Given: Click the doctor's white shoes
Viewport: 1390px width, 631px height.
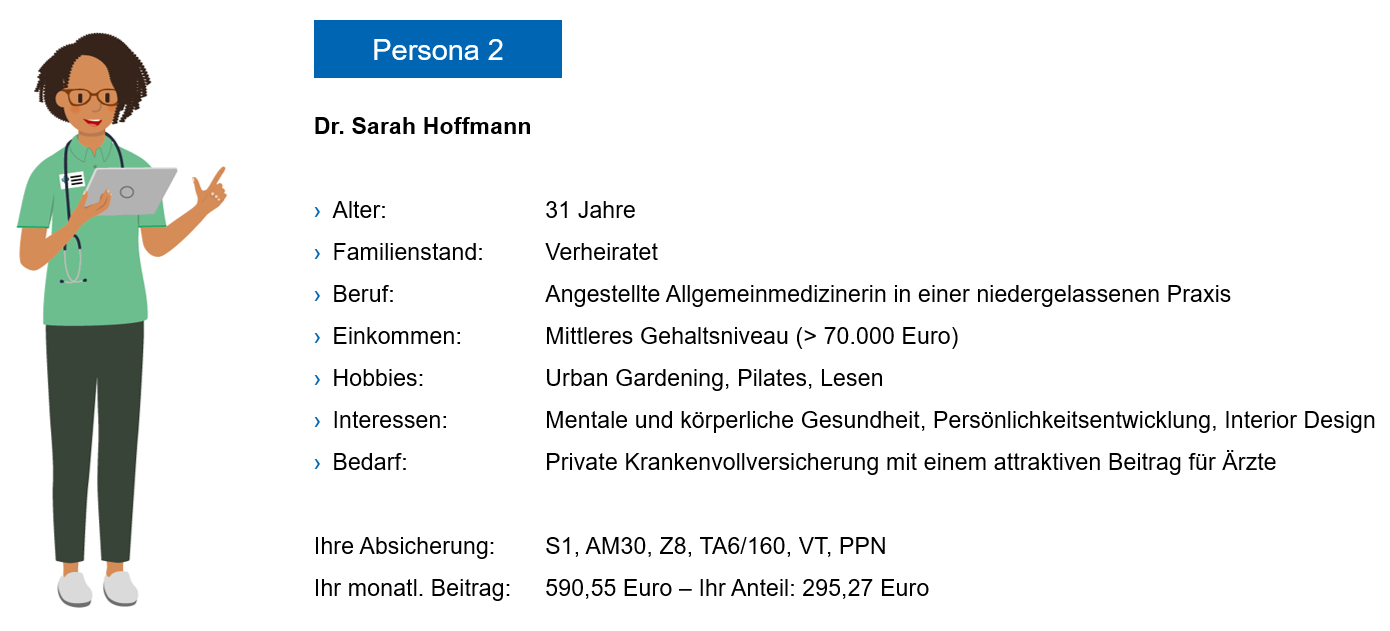Looking at the screenshot, I should [x=97, y=588].
